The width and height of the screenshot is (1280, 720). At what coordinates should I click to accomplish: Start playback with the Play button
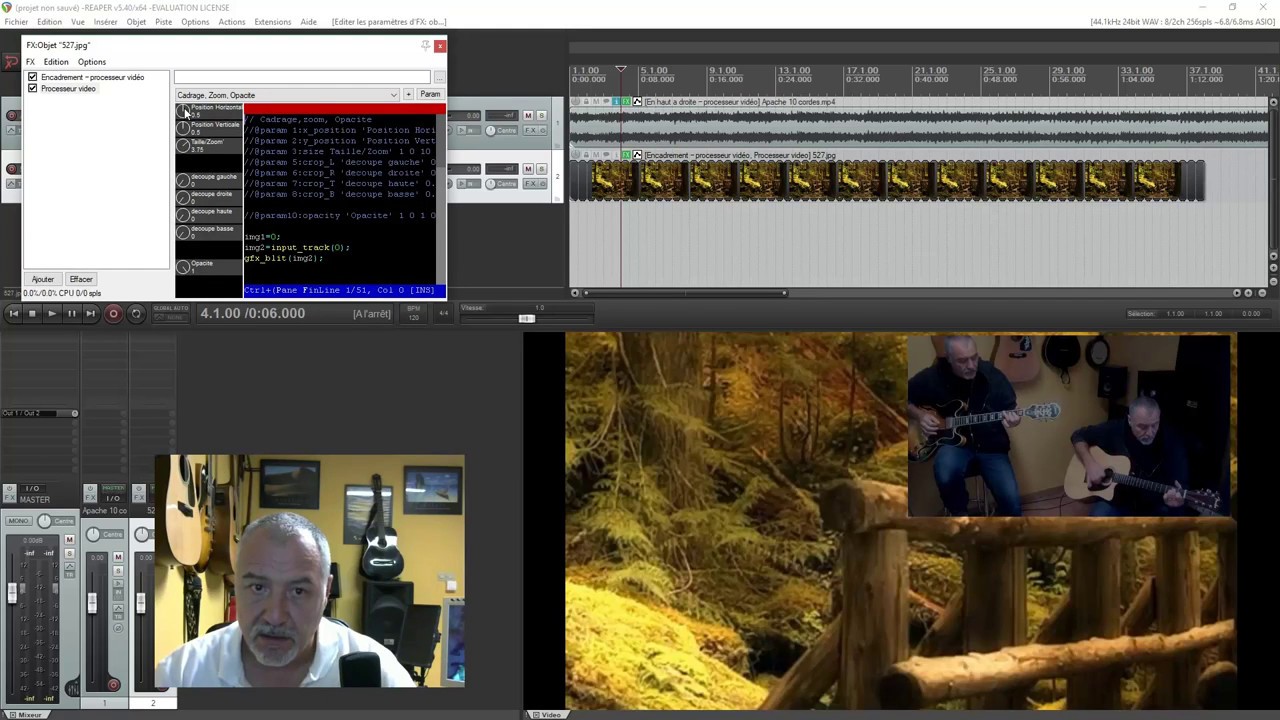point(52,314)
